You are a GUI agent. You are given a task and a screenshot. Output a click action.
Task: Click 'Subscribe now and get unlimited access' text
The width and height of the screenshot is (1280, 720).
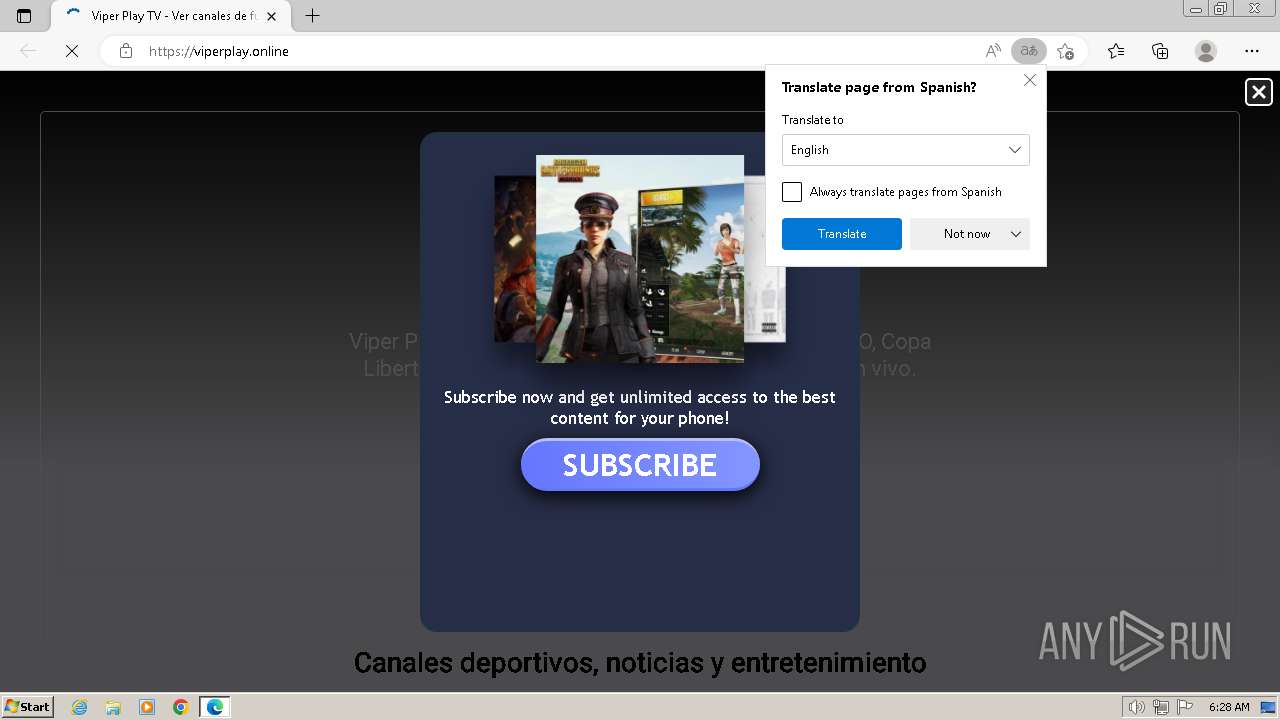(x=640, y=408)
